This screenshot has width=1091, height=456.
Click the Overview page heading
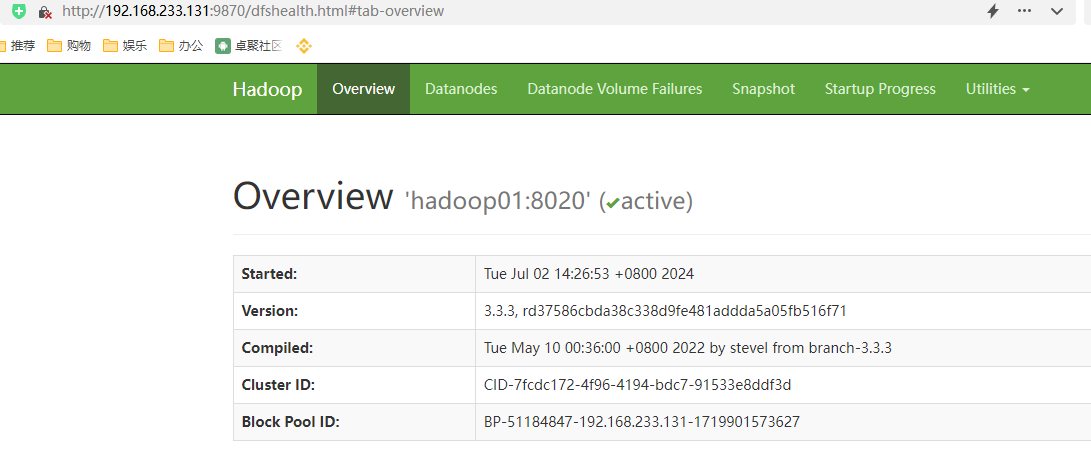313,196
